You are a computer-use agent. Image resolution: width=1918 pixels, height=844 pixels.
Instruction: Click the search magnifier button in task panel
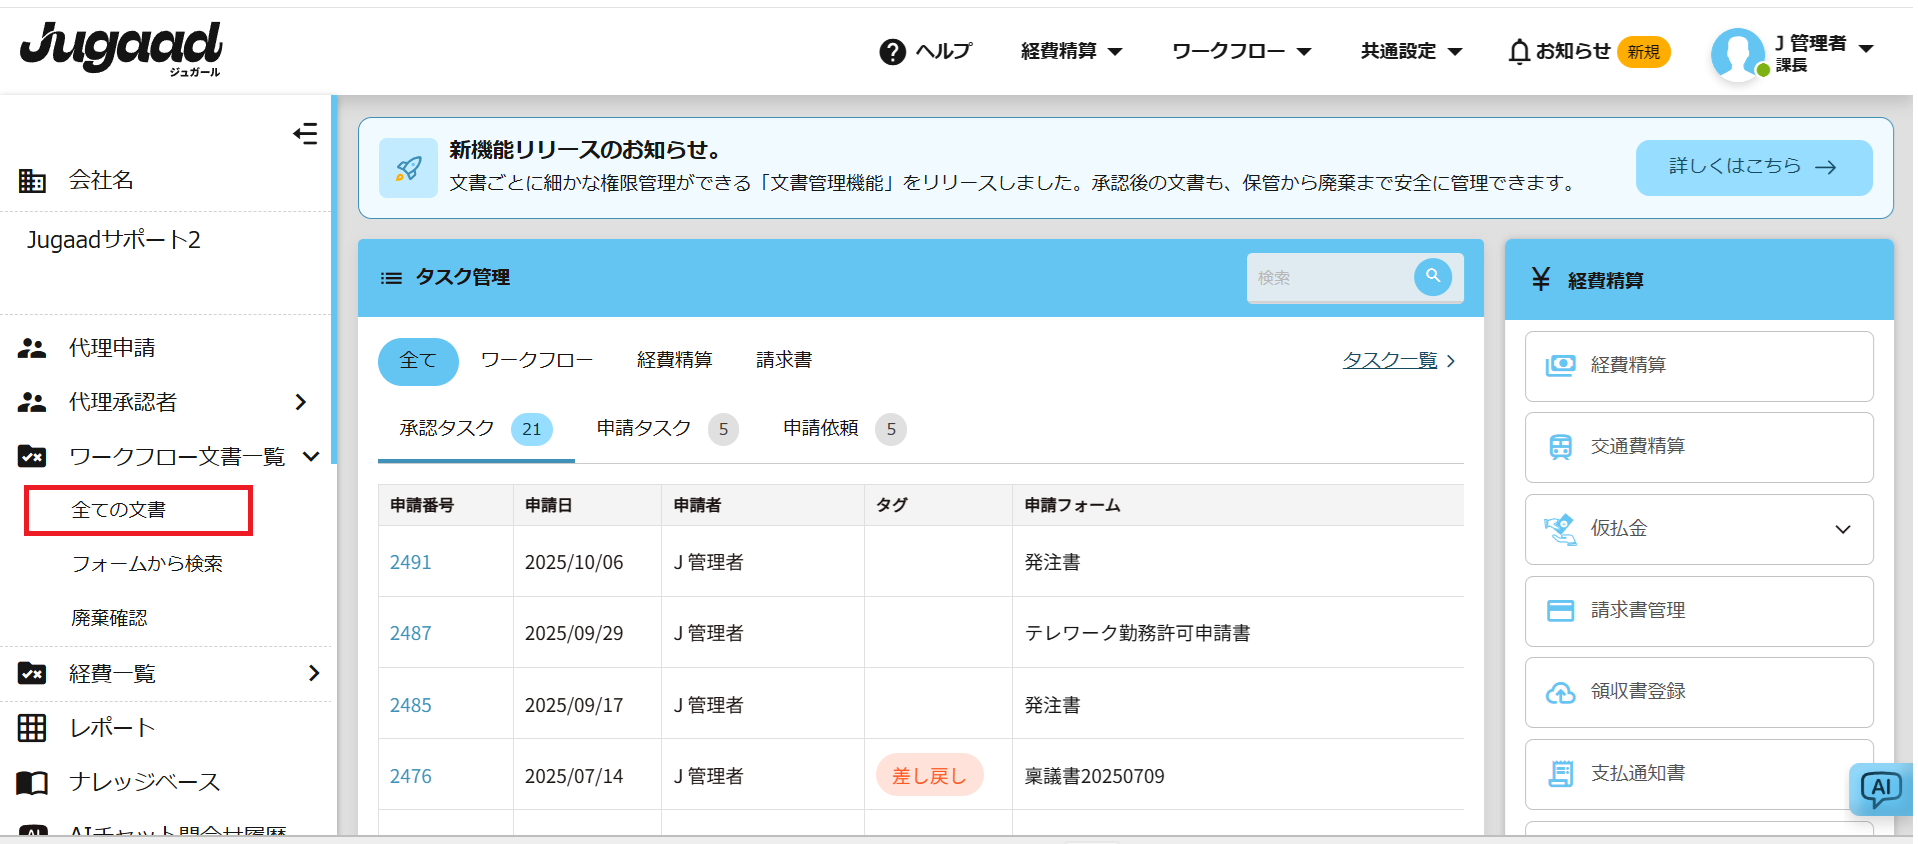[x=1432, y=277]
